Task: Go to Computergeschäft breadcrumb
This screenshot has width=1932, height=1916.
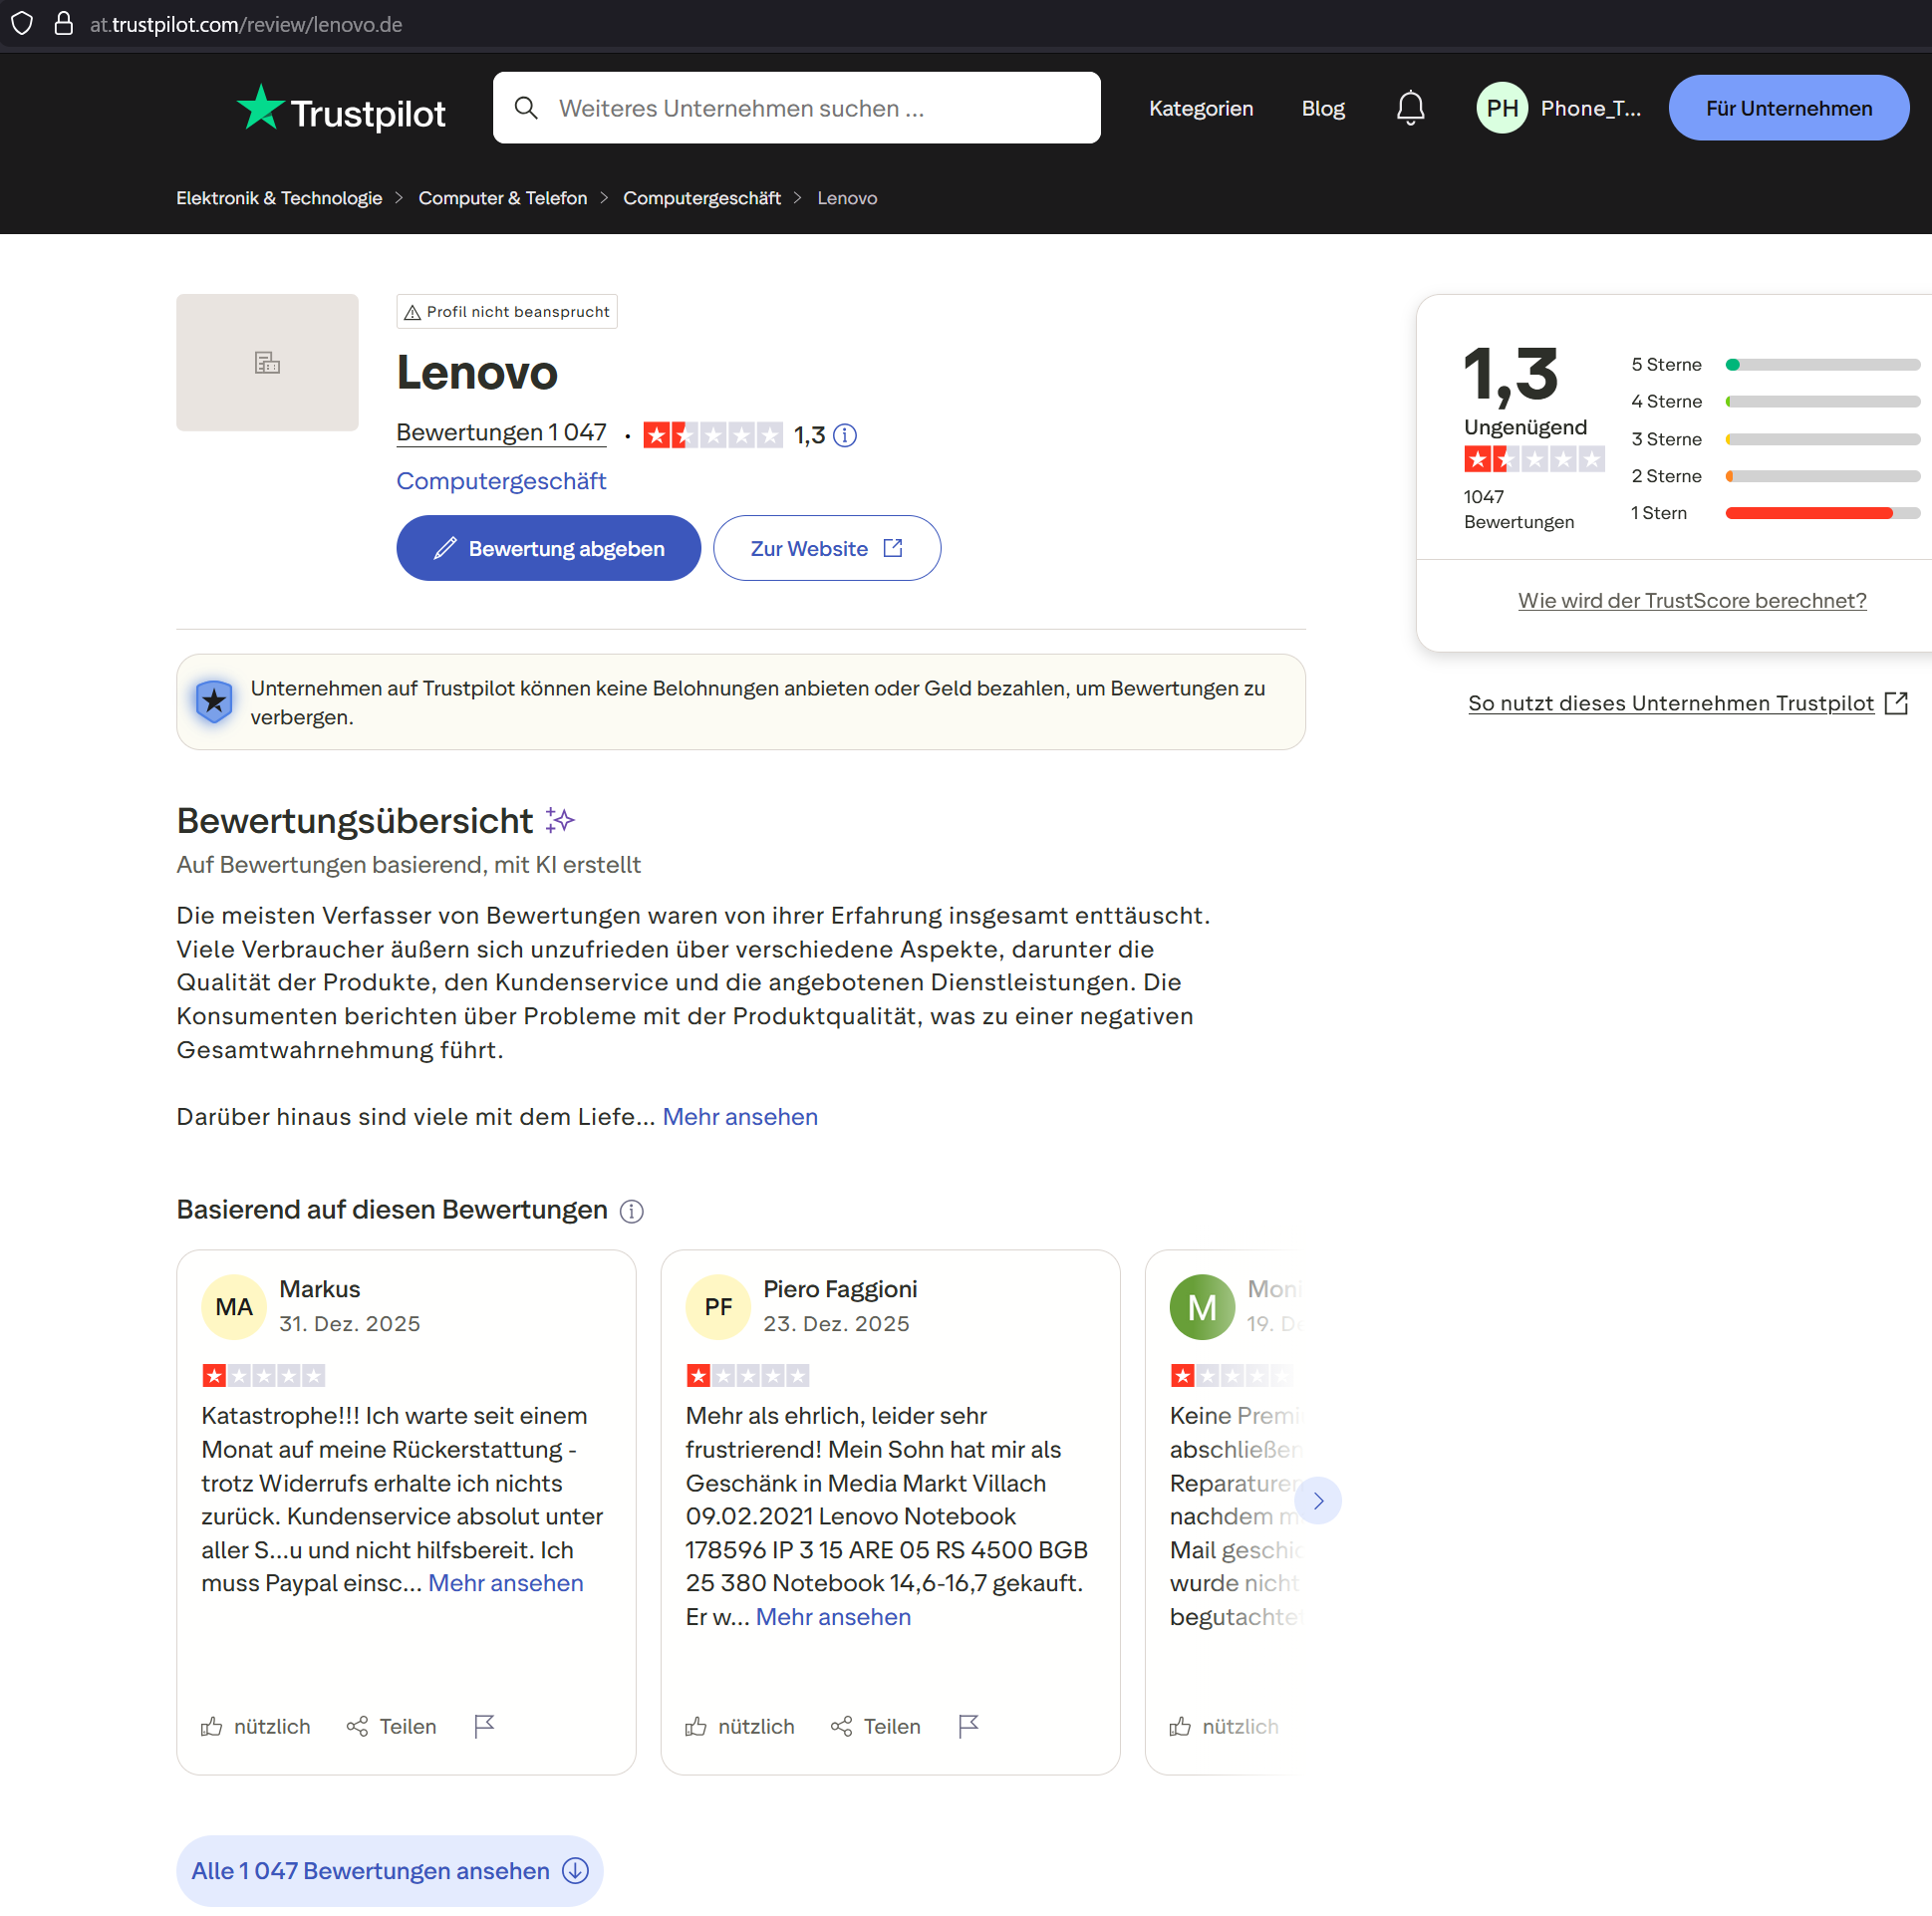Action: tap(701, 198)
